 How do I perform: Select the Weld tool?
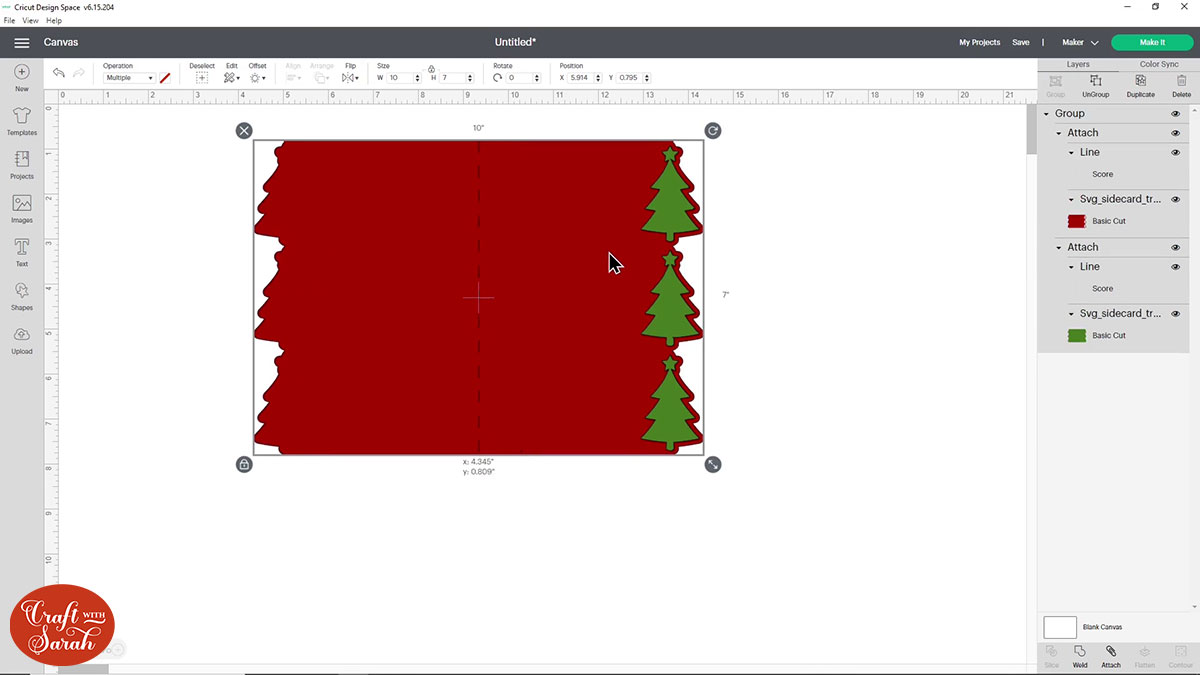point(1080,656)
